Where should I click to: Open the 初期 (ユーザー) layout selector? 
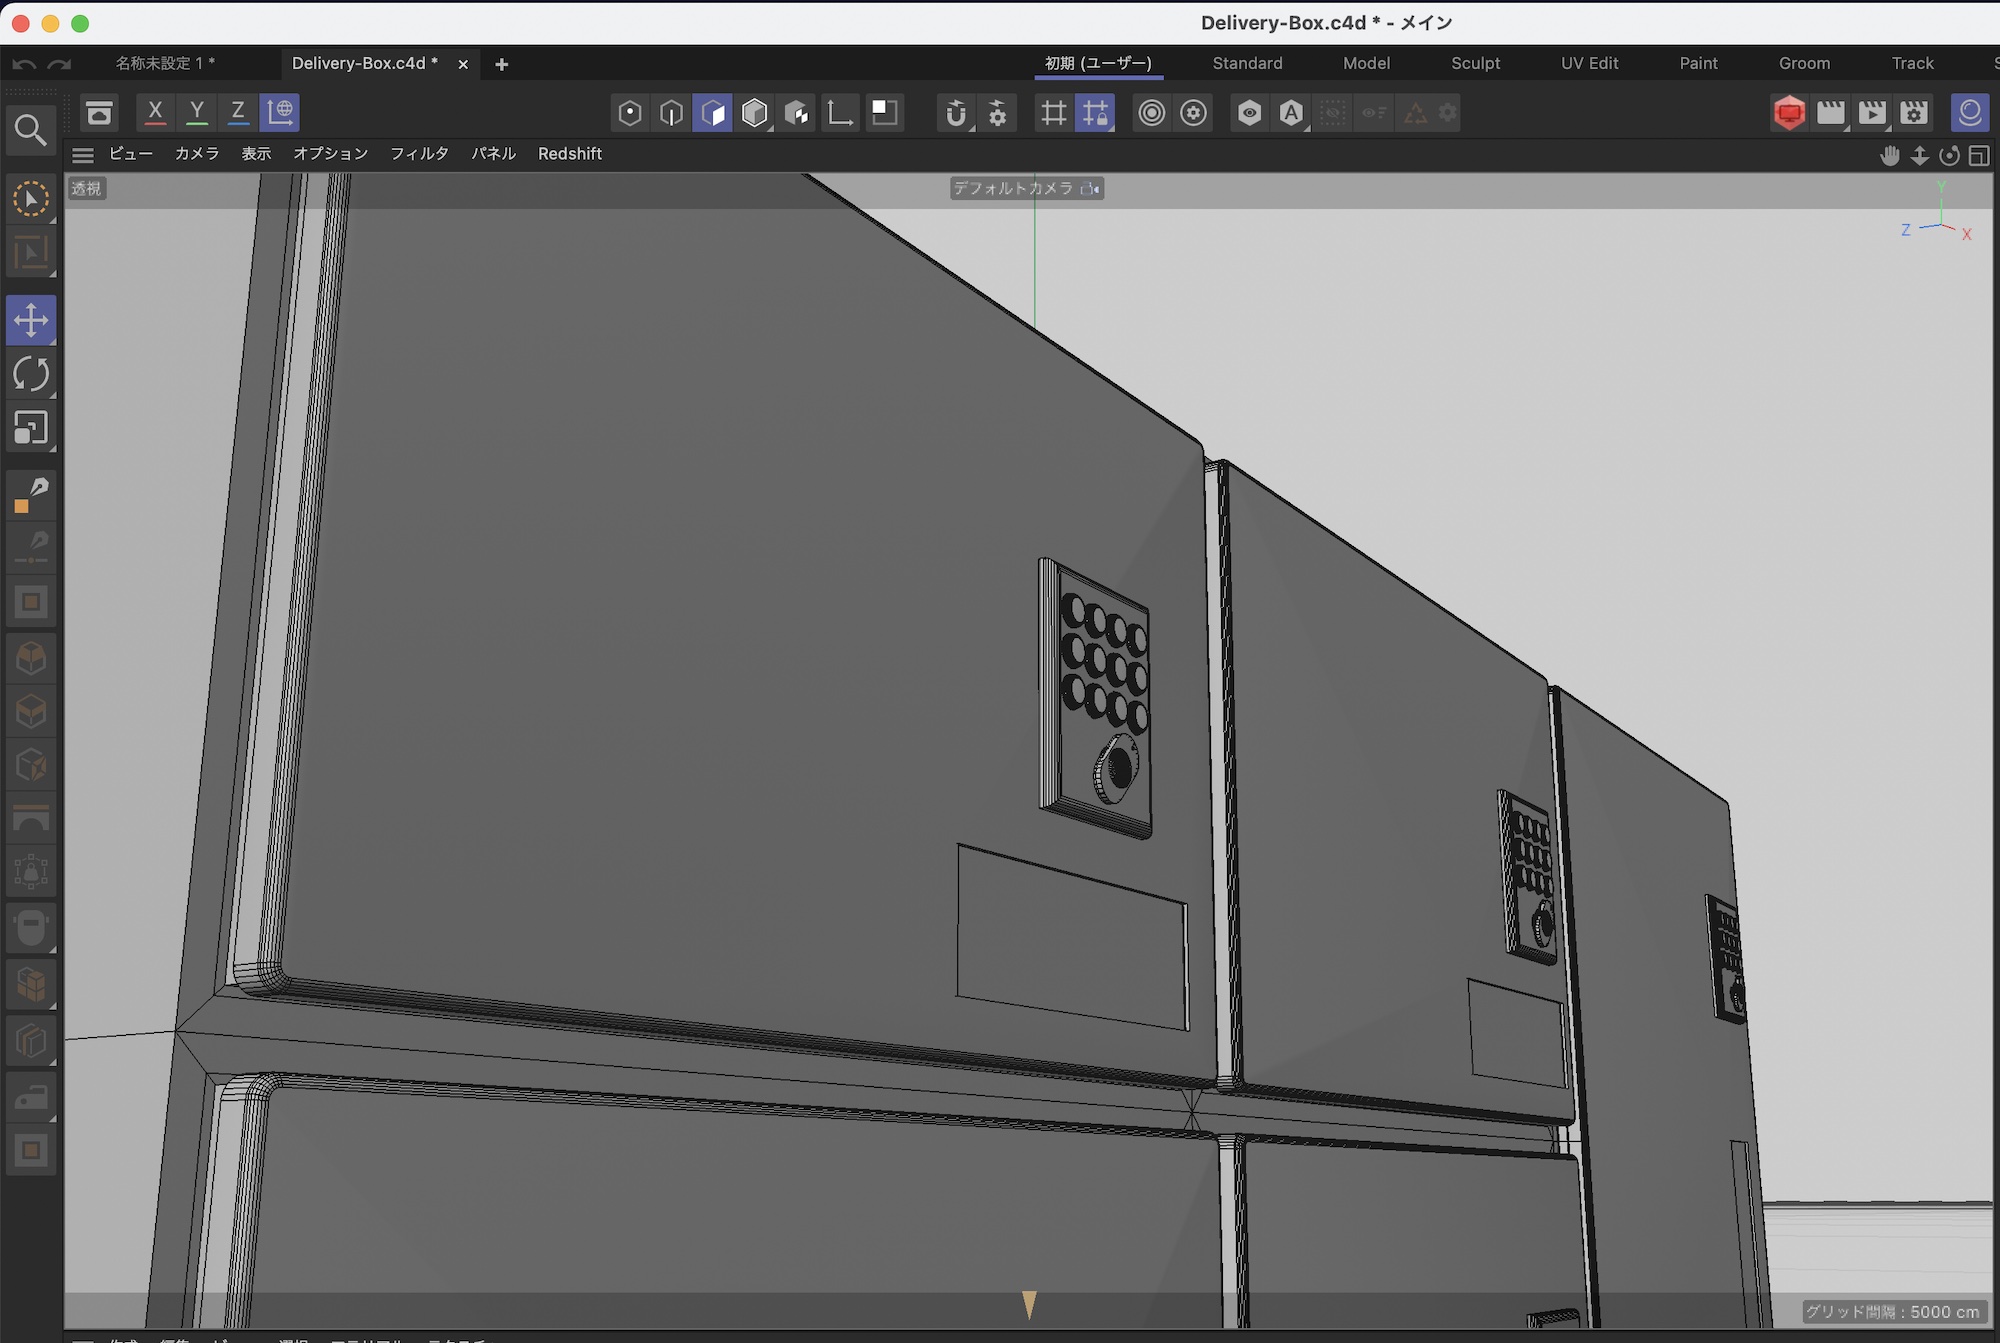pos(1098,63)
